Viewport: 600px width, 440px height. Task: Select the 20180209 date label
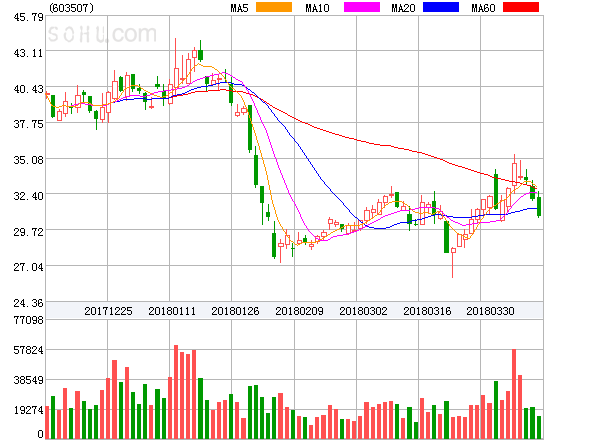(299, 311)
